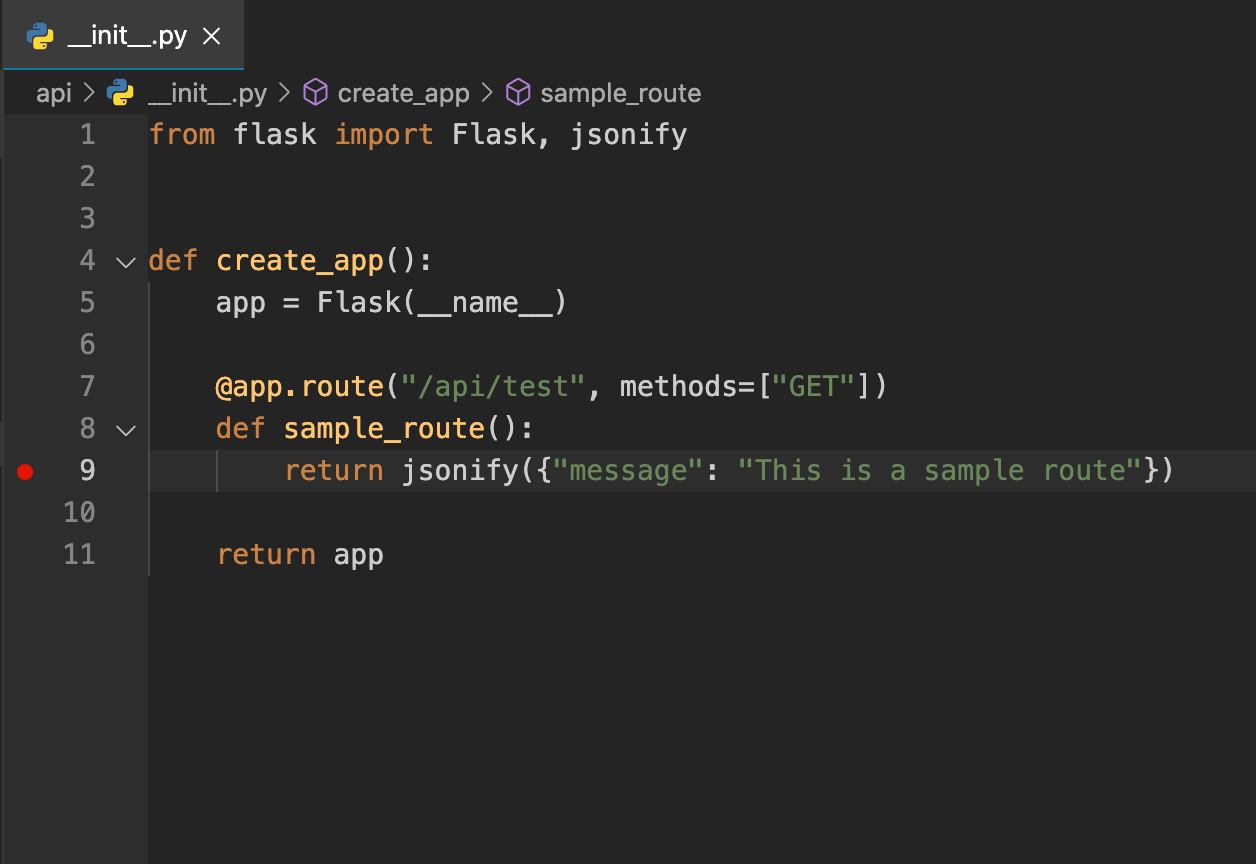This screenshot has height=864, width=1256.
Task: Click 'methods' keyword on line 7
Action: (x=678, y=387)
